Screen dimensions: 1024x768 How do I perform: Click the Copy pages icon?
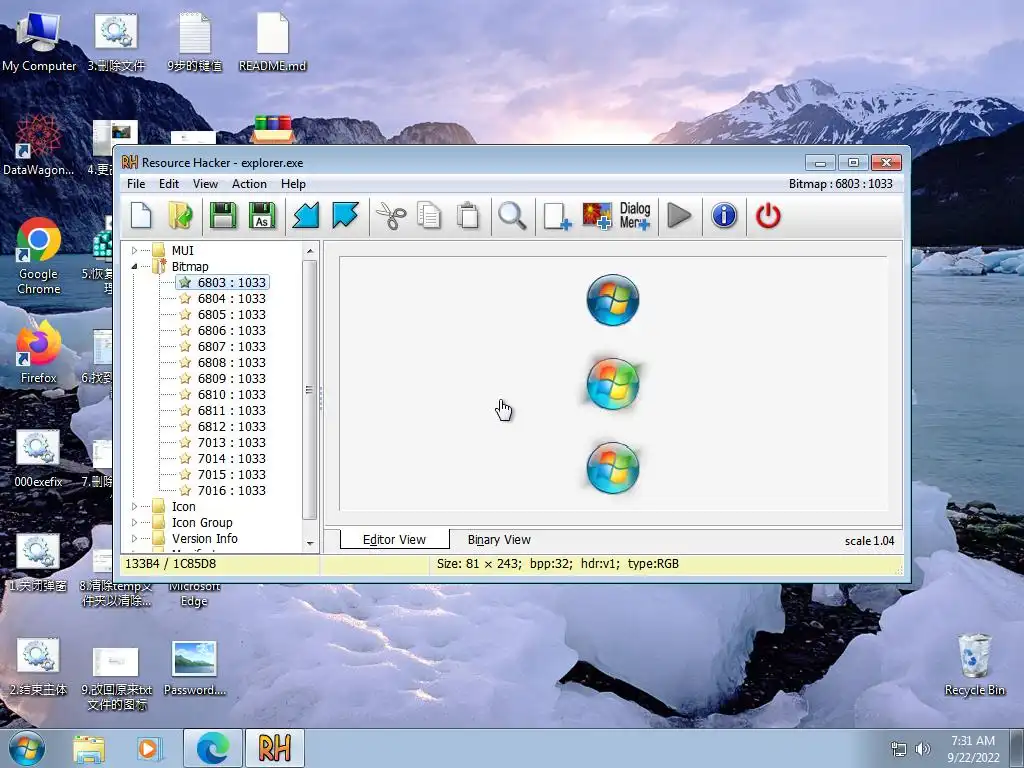pyautogui.click(x=429, y=216)
